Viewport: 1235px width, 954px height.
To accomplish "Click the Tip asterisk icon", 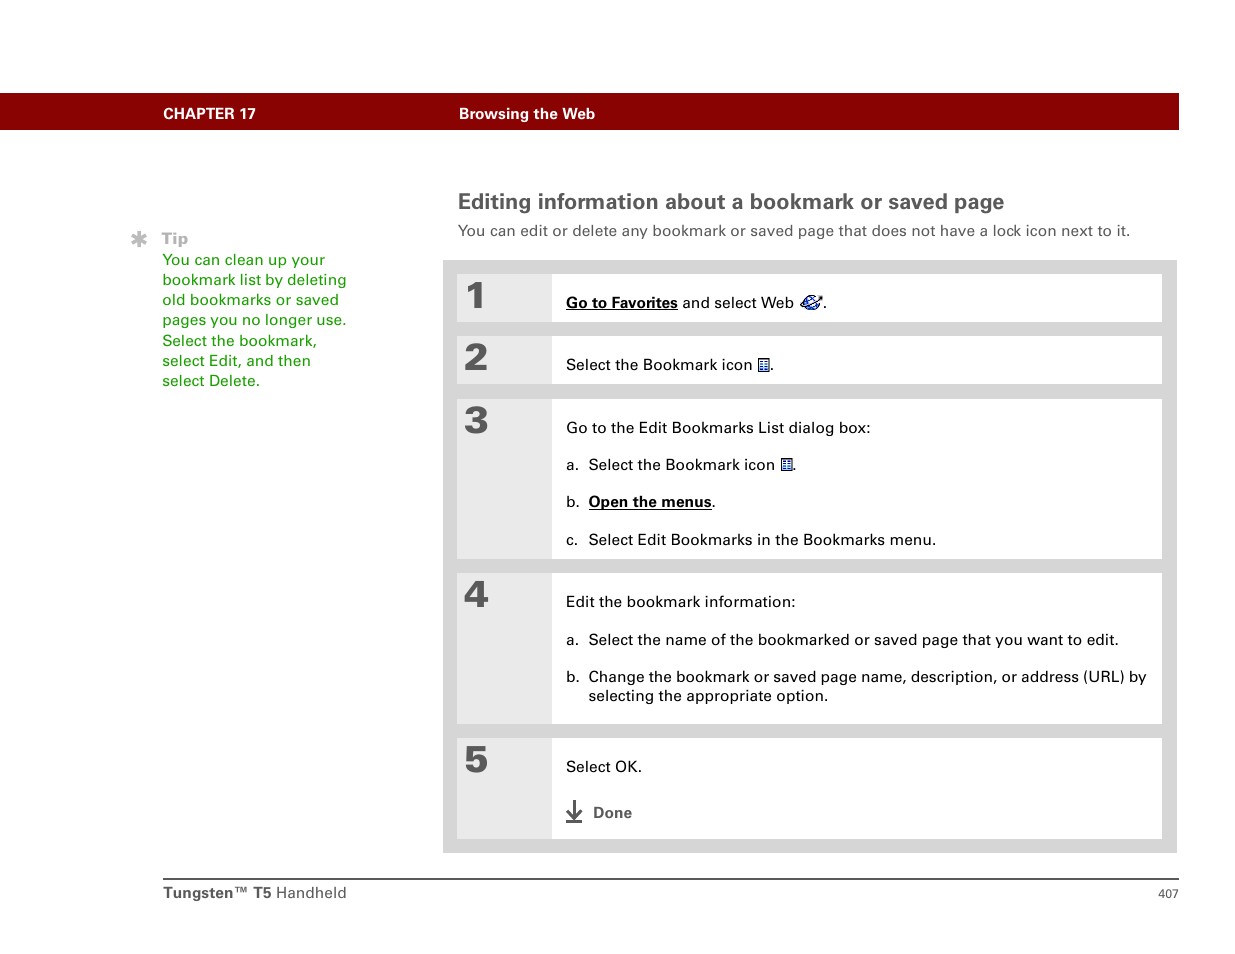I will click(x=139, y=239).
